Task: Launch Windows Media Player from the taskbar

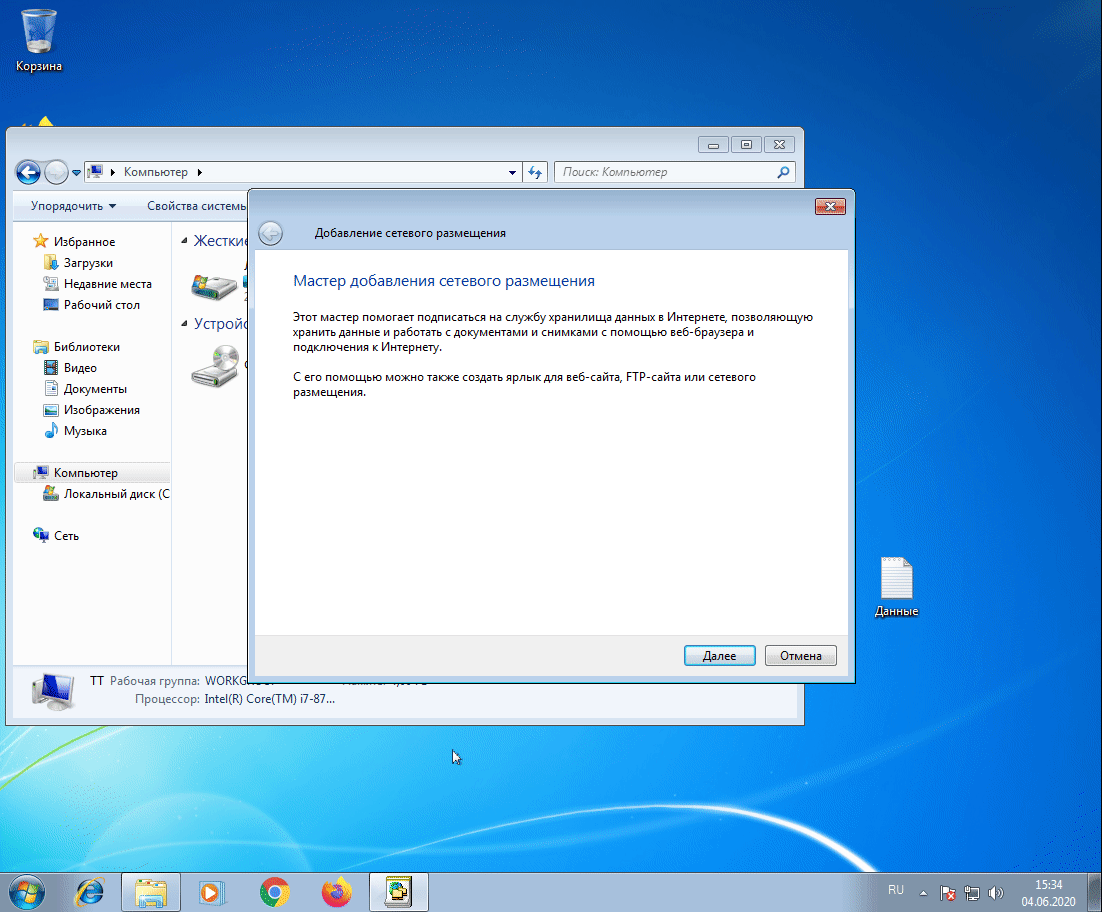Action: (x=212, y=892)
